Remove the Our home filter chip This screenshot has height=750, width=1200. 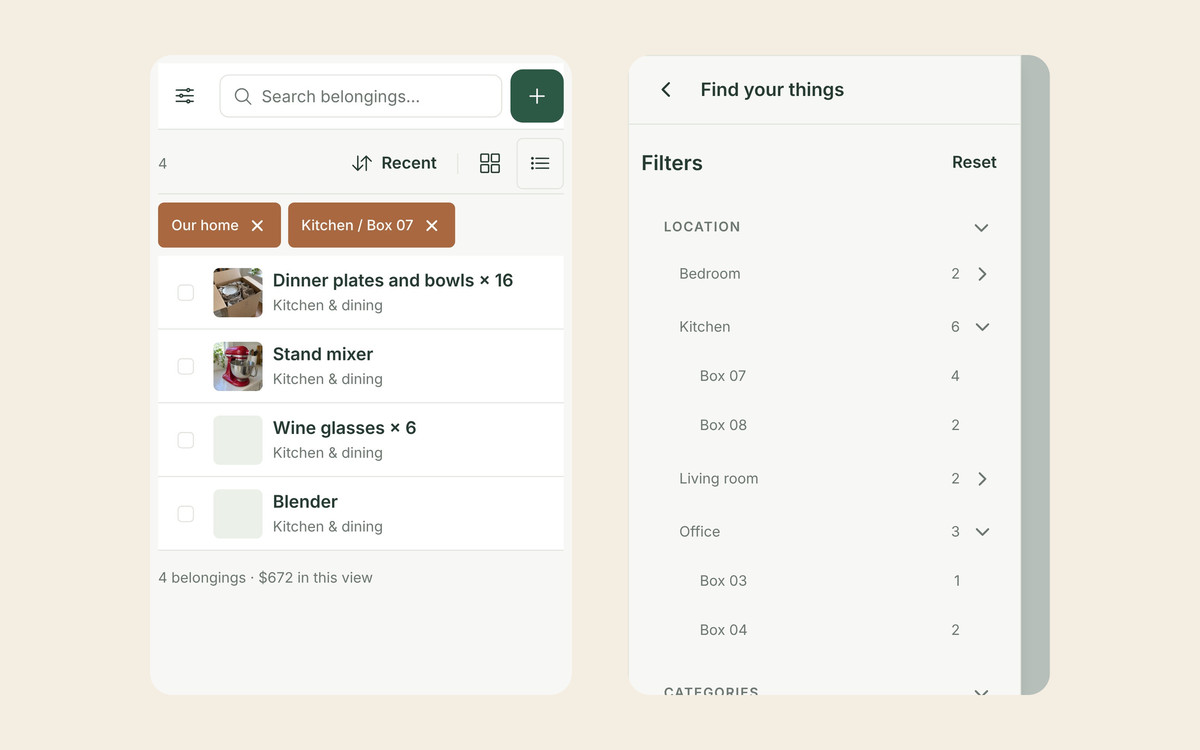point(257,226)
